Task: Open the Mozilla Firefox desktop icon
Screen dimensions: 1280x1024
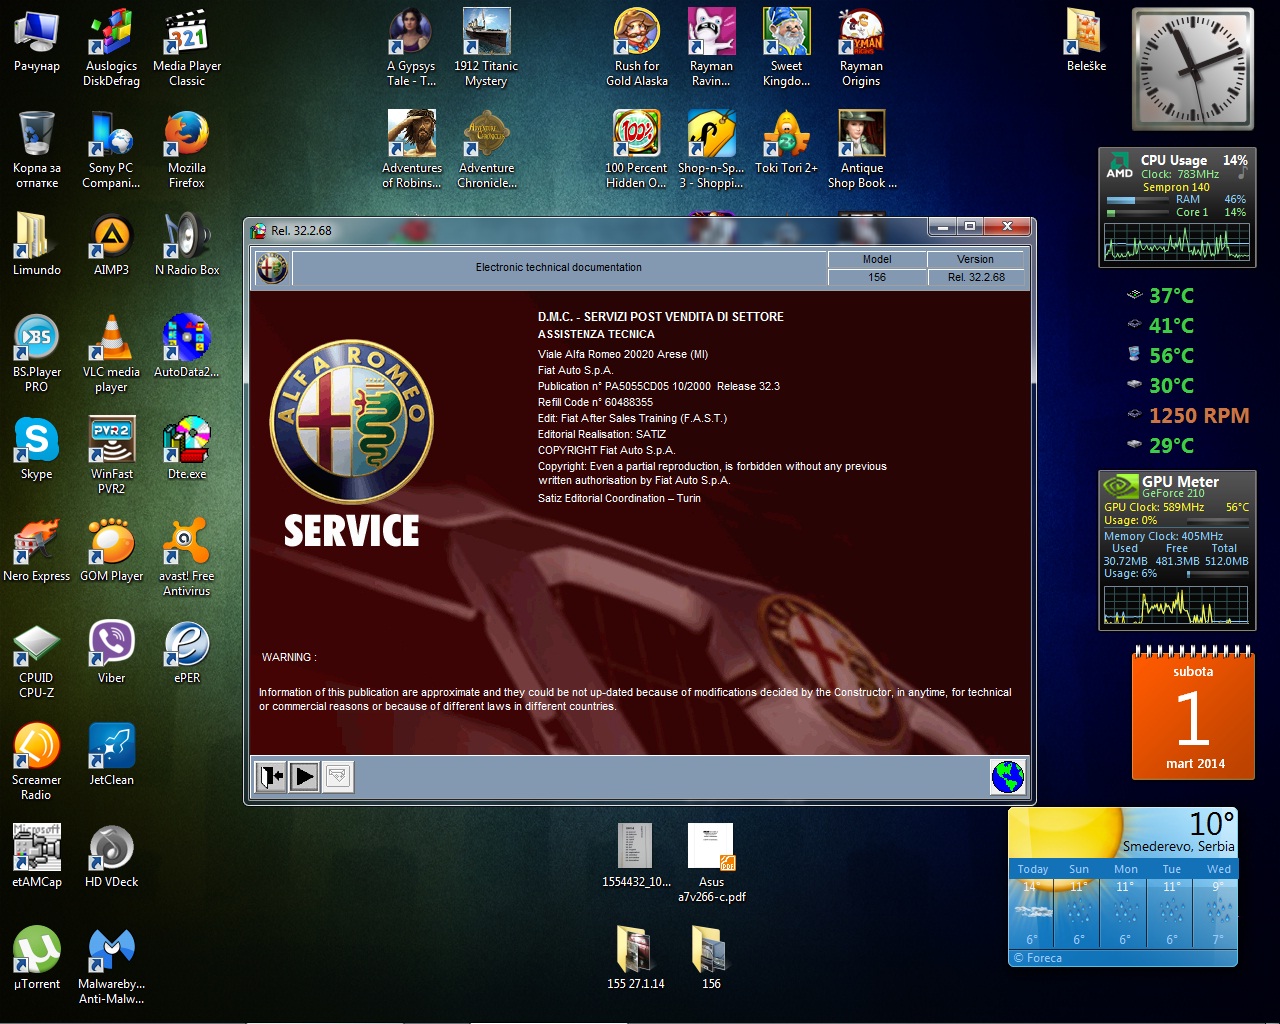Action: coord(187,150)
